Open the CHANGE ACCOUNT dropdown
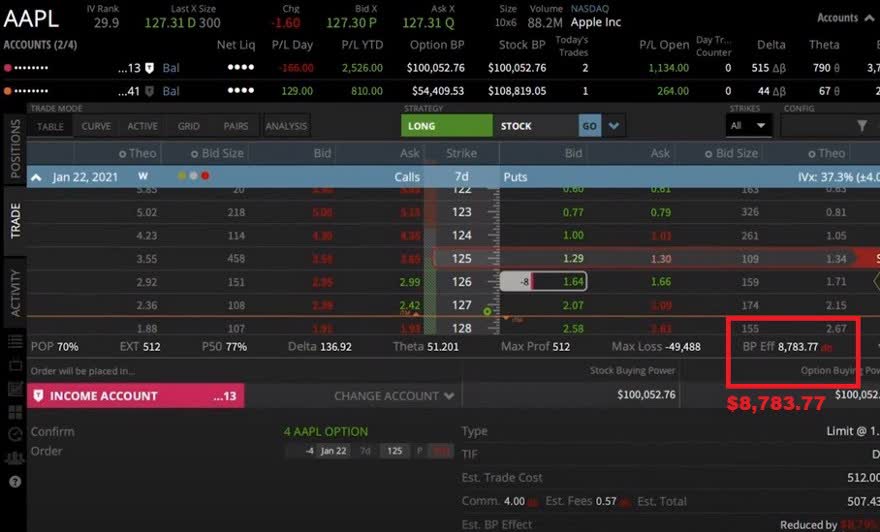 click(394, 396)
